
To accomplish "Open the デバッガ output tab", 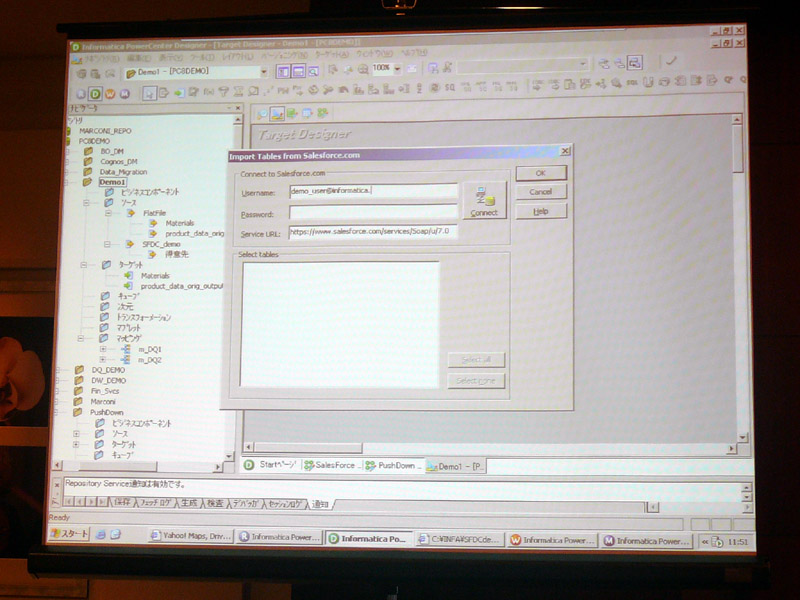I will [245, 504].
